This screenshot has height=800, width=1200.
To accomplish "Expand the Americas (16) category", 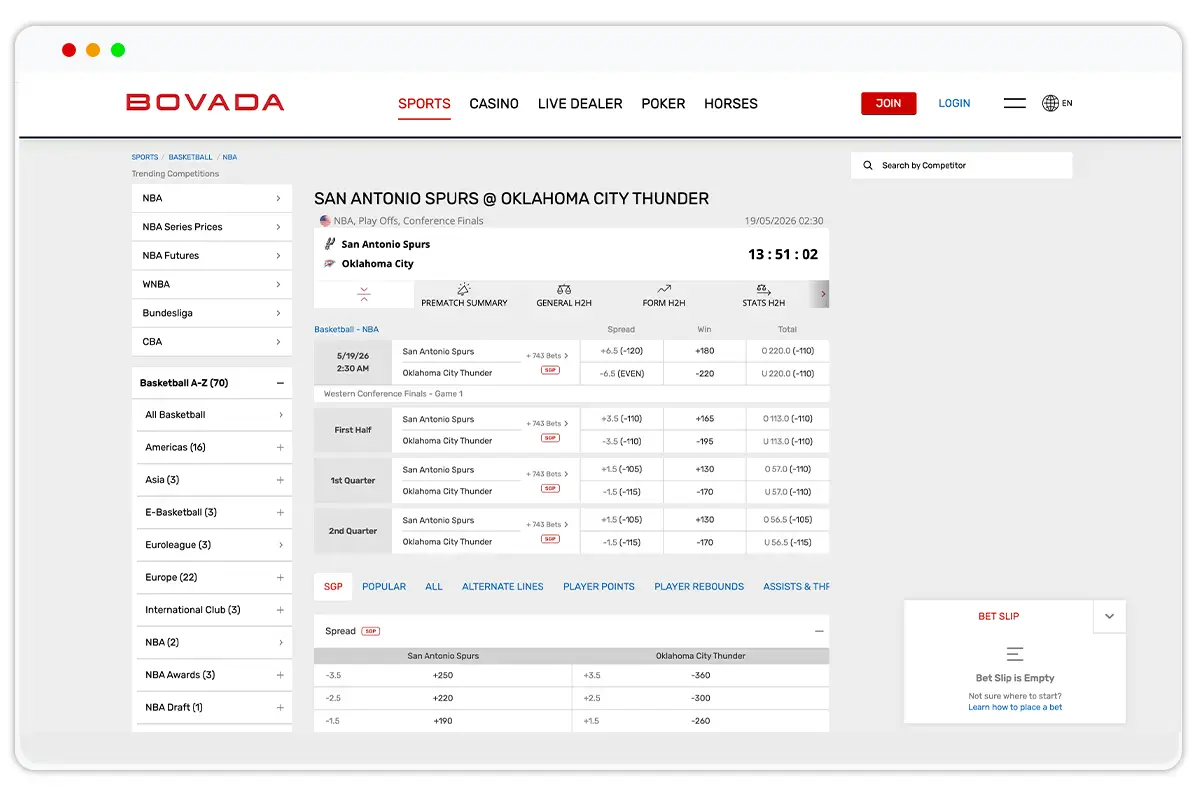I will click(x=280, y=448).
